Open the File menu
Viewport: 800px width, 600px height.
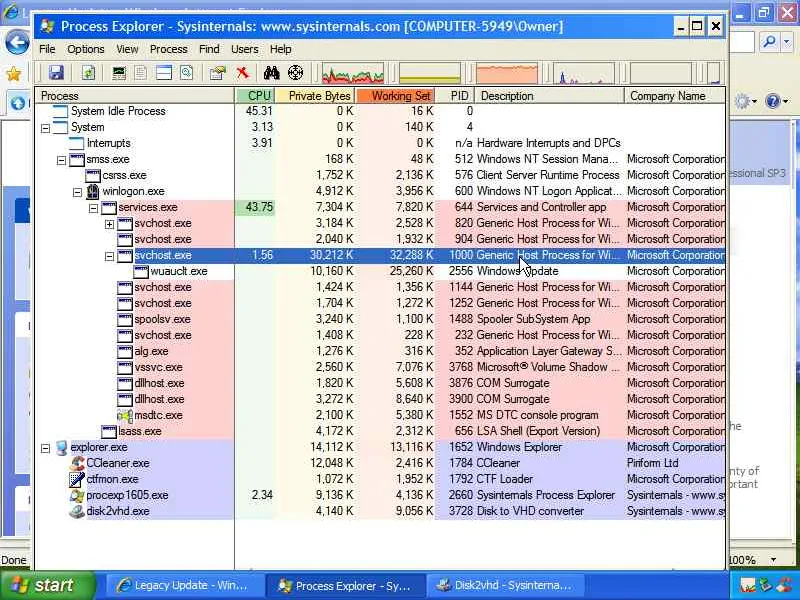click(x=47, y=49)
